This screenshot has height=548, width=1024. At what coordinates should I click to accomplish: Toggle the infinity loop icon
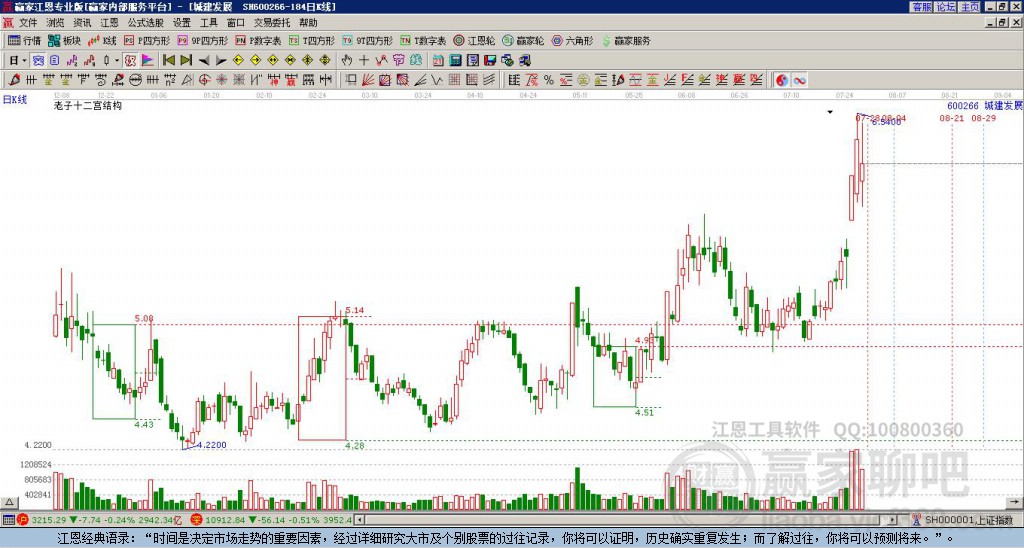coord(799,80)
